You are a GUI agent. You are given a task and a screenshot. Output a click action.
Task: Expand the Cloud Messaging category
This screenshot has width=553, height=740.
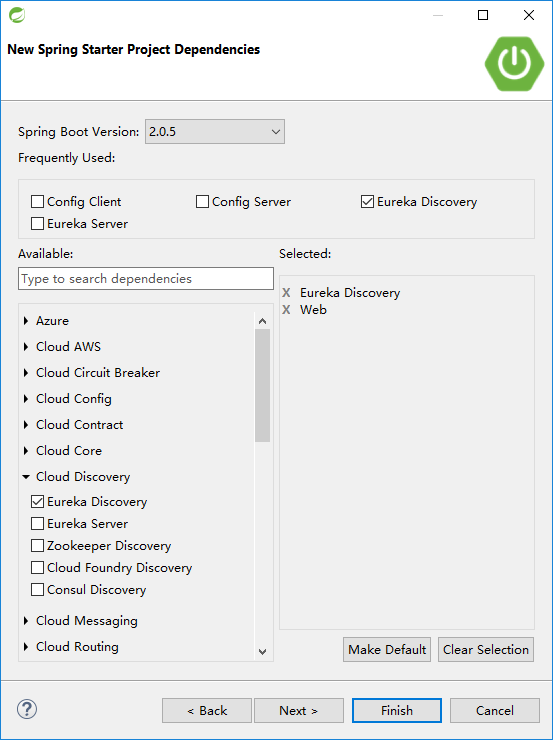pyautogui.click(x=26, y=621)
